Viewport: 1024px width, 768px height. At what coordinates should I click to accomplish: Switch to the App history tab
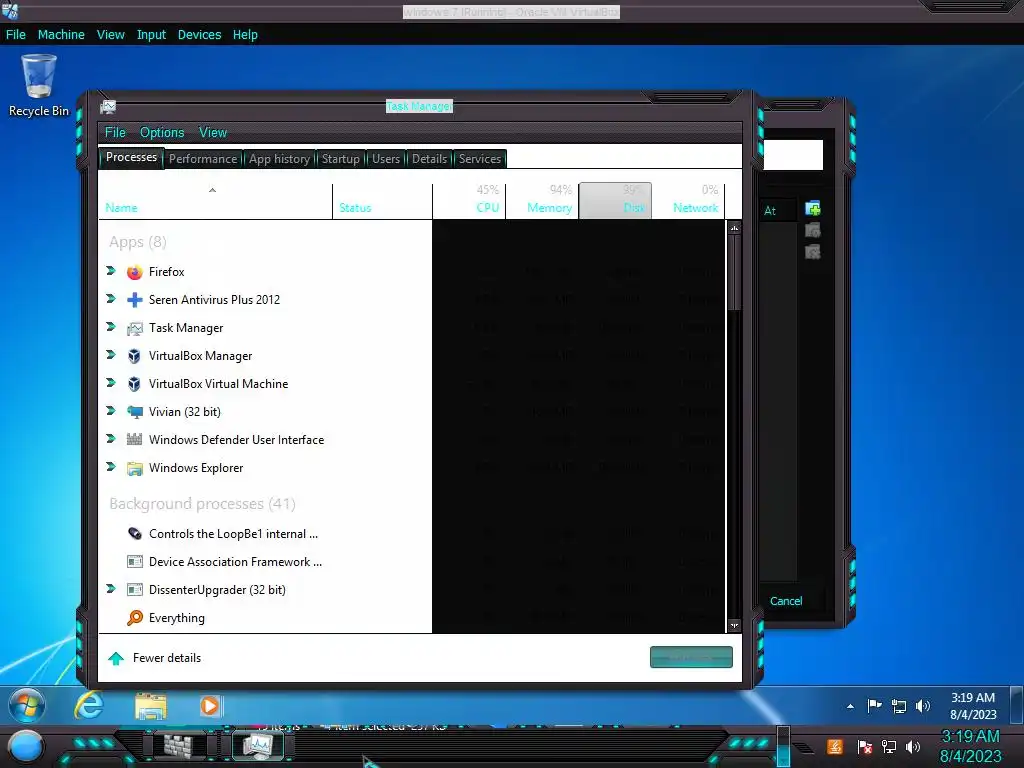pyautogui.click(x=280, y=159)
